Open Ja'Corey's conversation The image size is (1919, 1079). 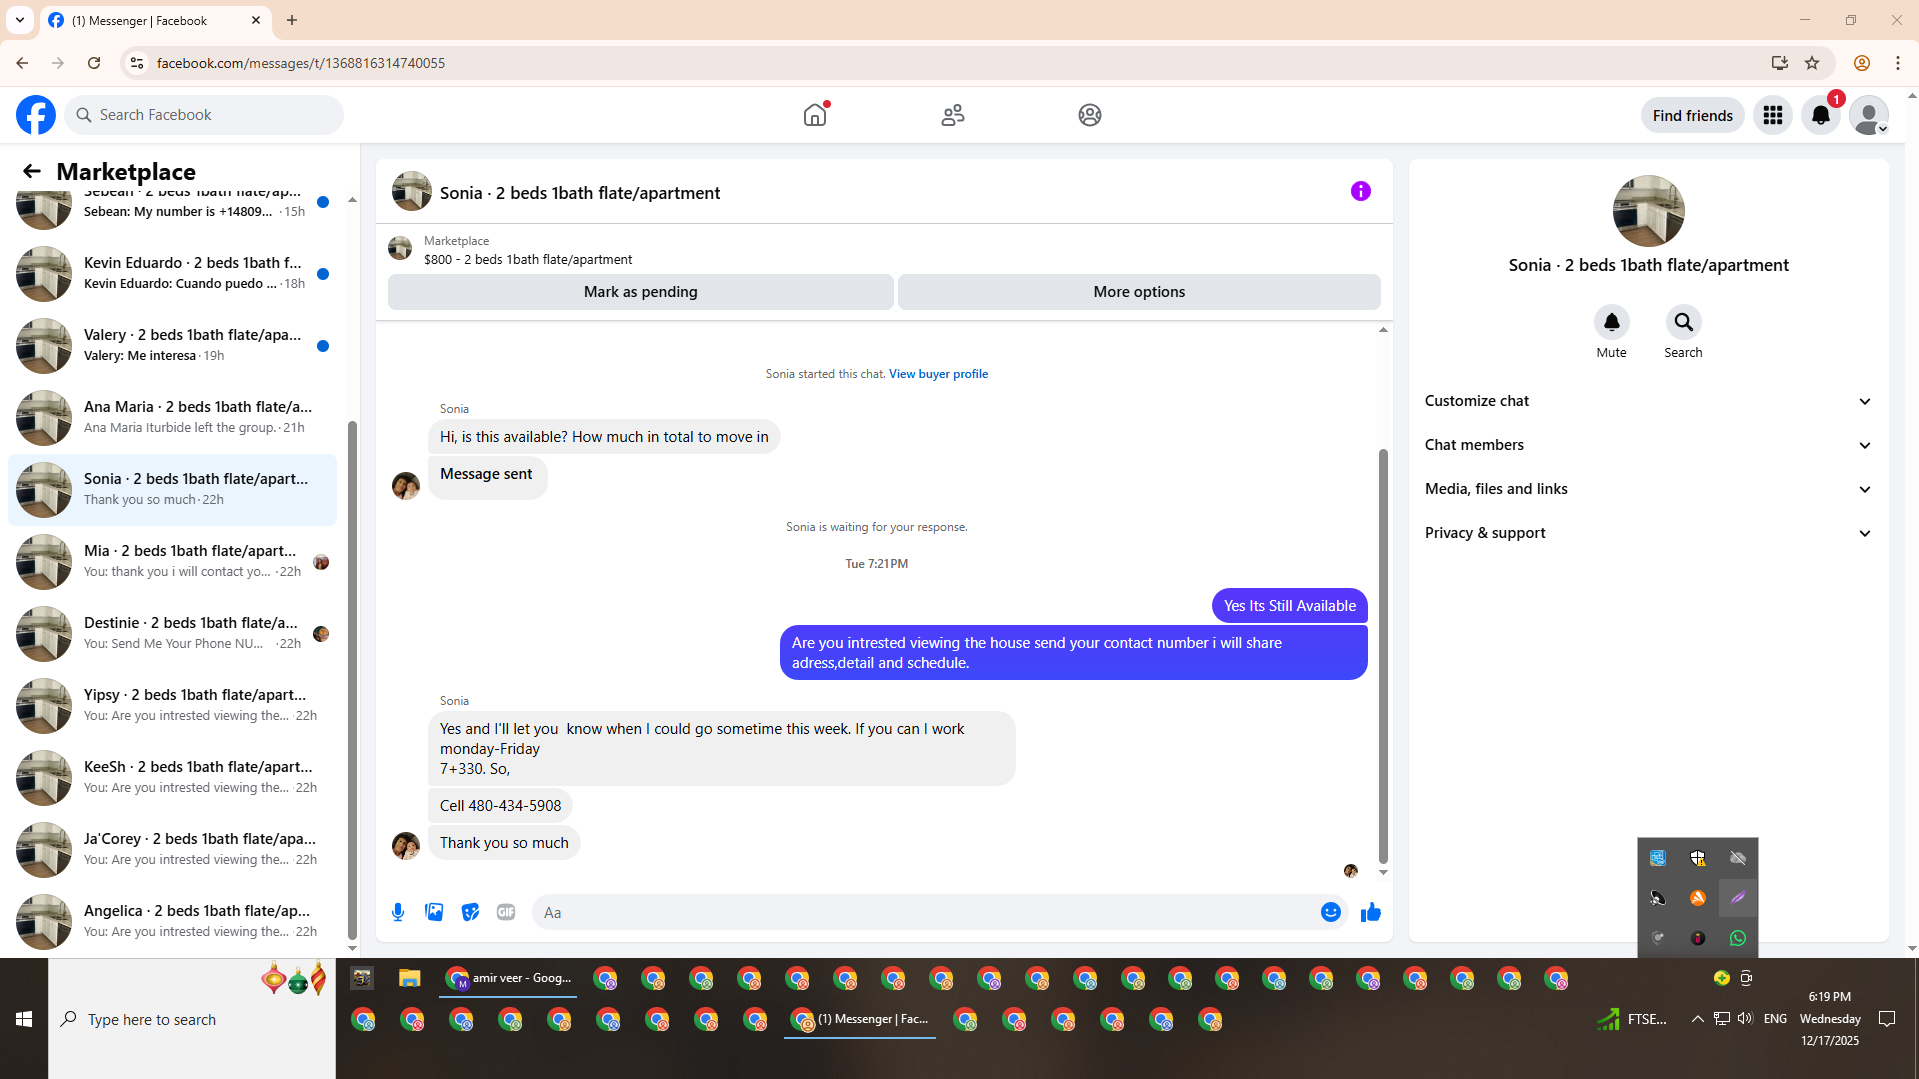[x=172, y=849]
